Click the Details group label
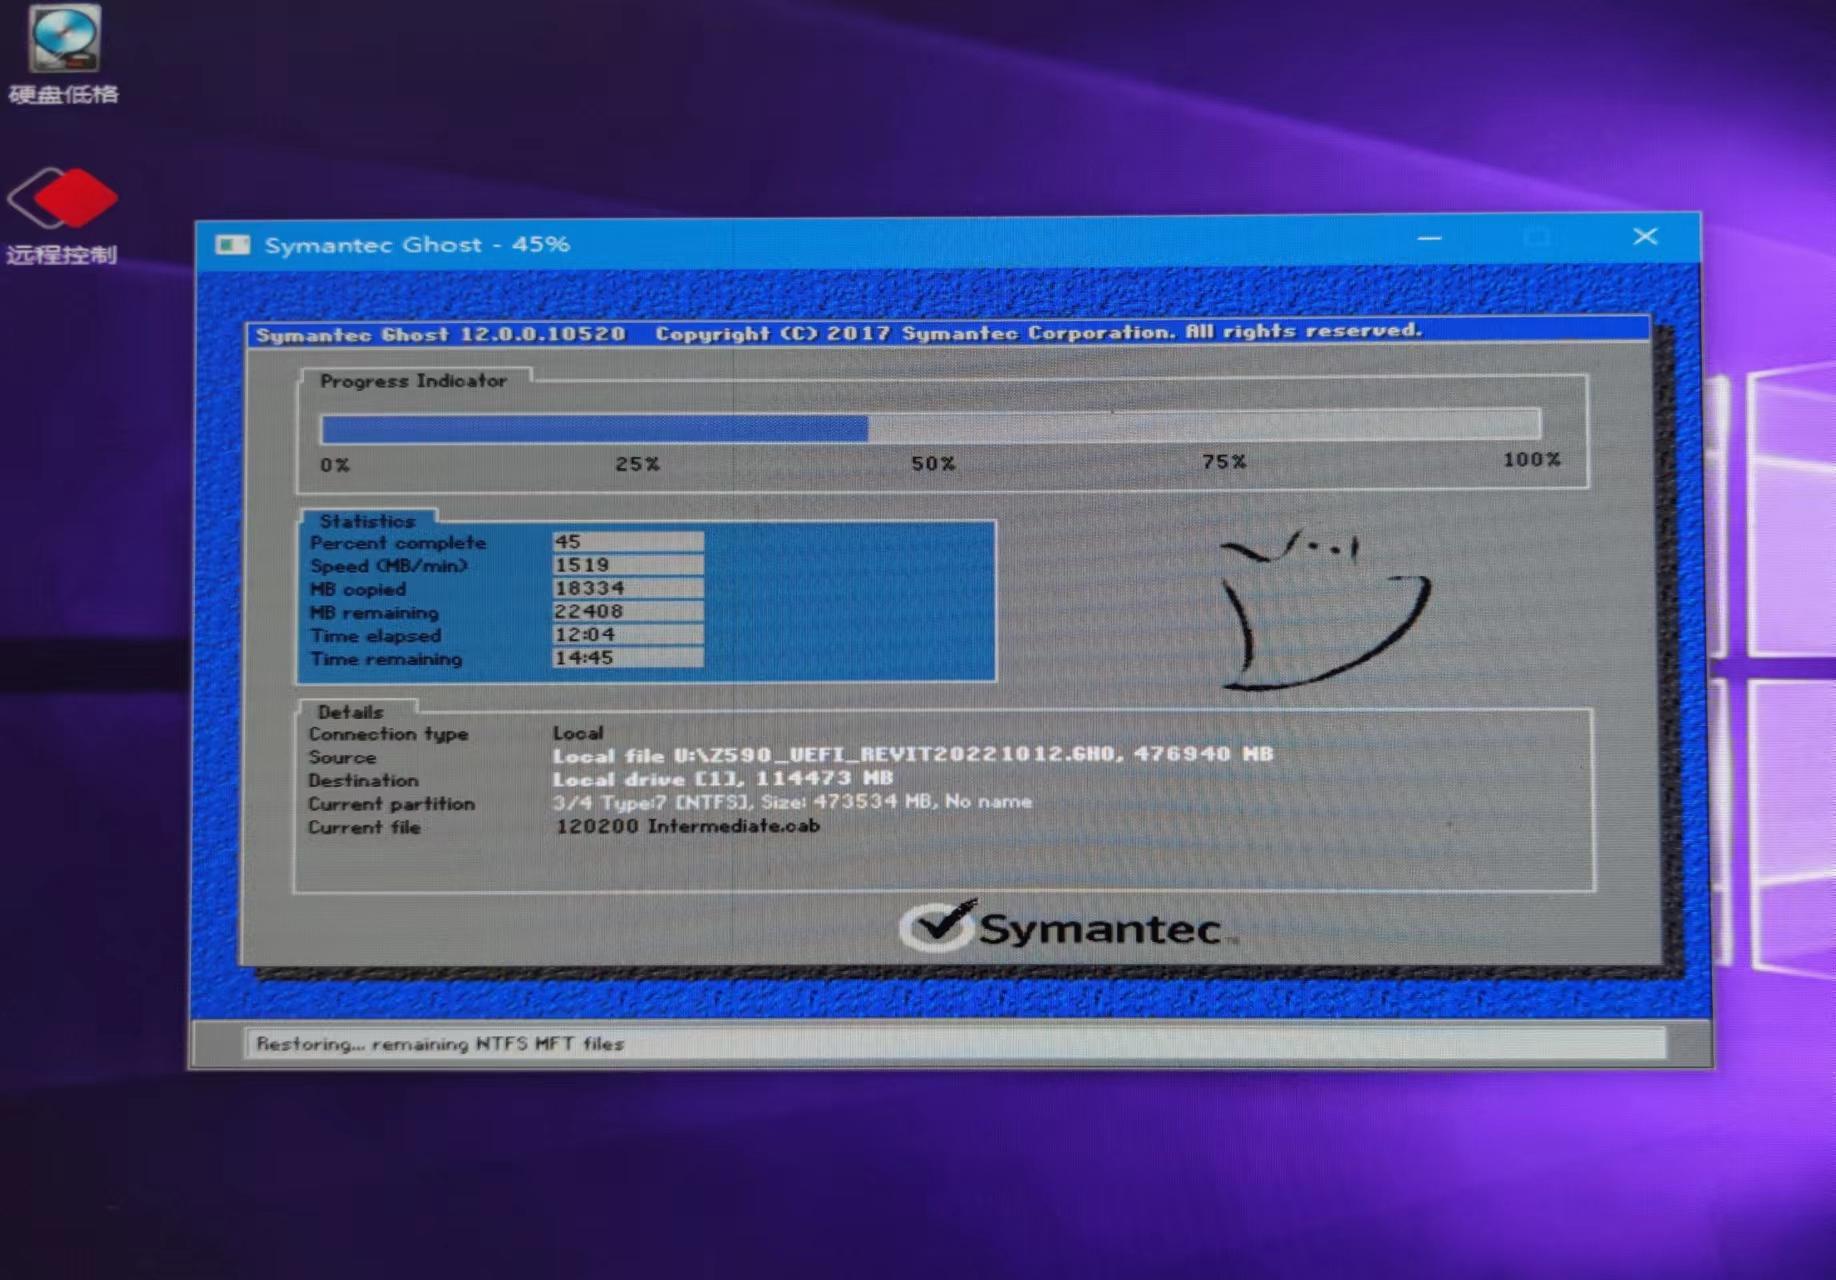 point(350,712)
